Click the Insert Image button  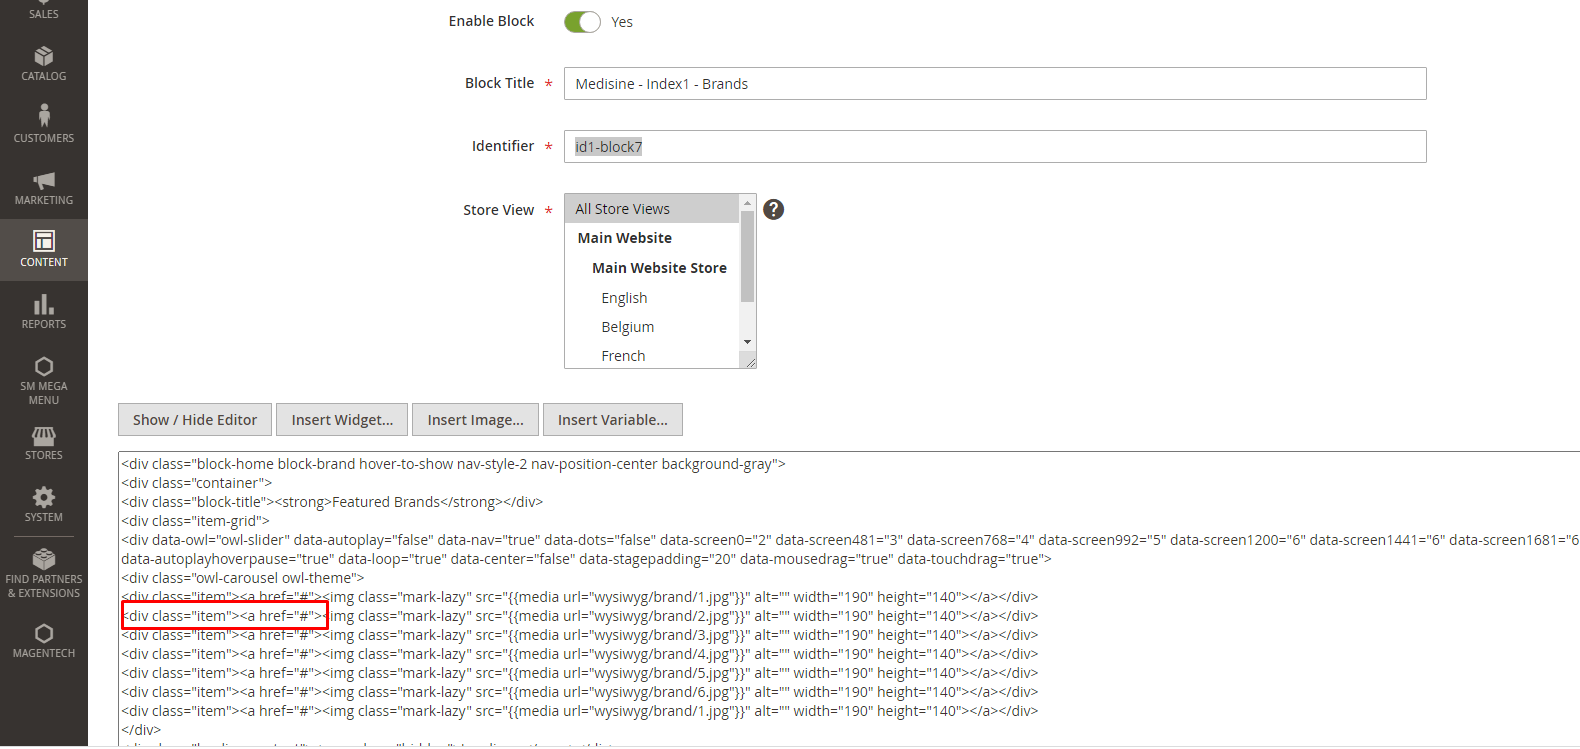[475, 420]
